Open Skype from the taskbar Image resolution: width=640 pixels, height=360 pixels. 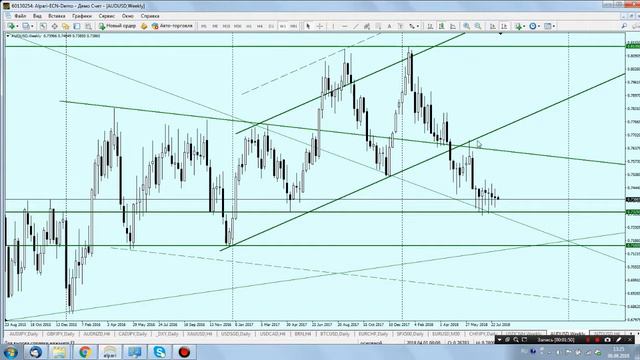point(159,352)
